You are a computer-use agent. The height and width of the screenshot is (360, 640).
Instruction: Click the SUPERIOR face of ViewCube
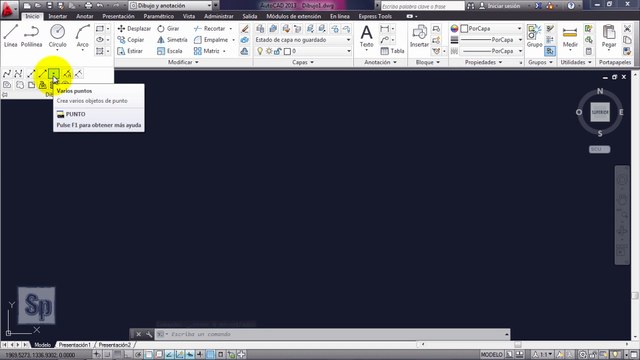point(600,112)
